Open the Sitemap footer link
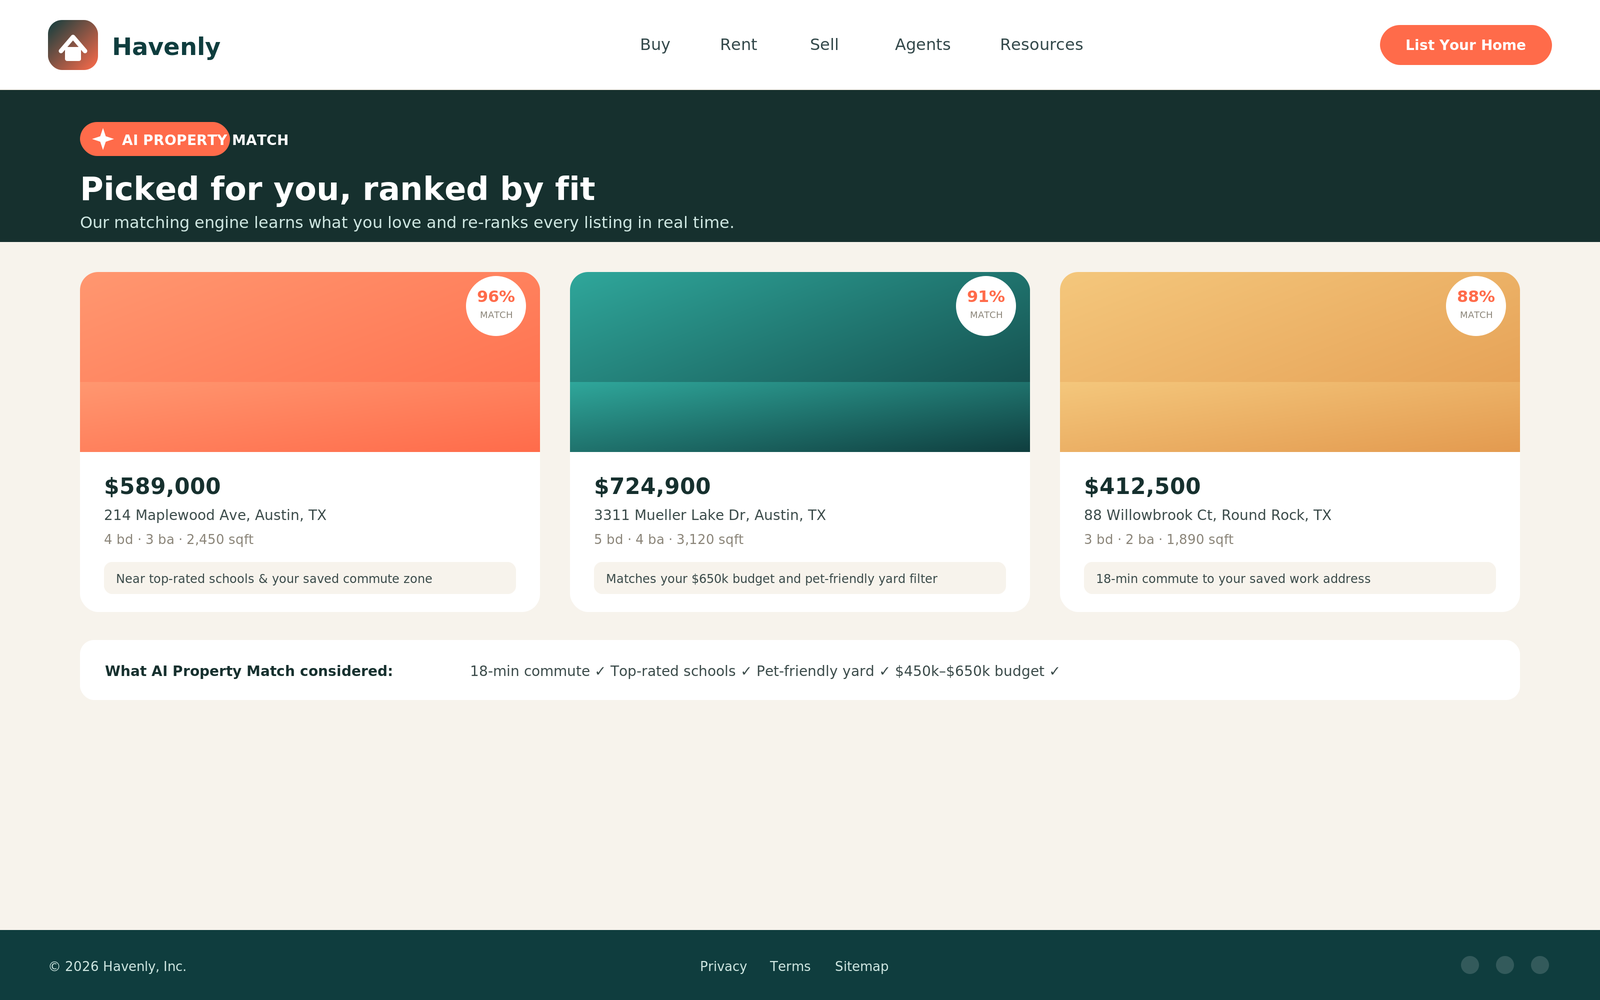Image resolution: width=1600 pixels, height=1000 pixels. point(861,966)
